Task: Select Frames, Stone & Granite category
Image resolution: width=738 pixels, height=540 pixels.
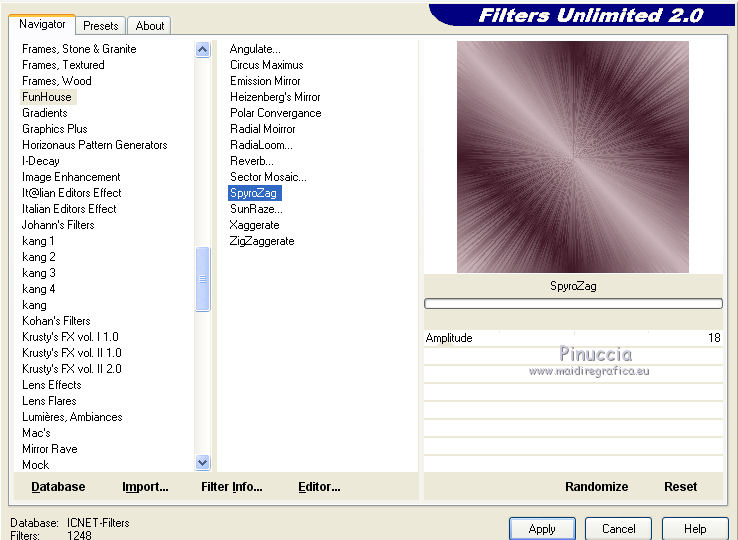Action: [x=79, y=49]
